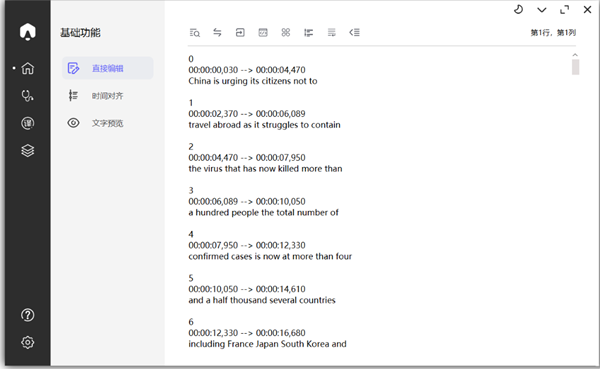The height and width of the screenshot is (369, 600).
Task: Select the 直接编辑 menu item
Action: click(108, 68)
